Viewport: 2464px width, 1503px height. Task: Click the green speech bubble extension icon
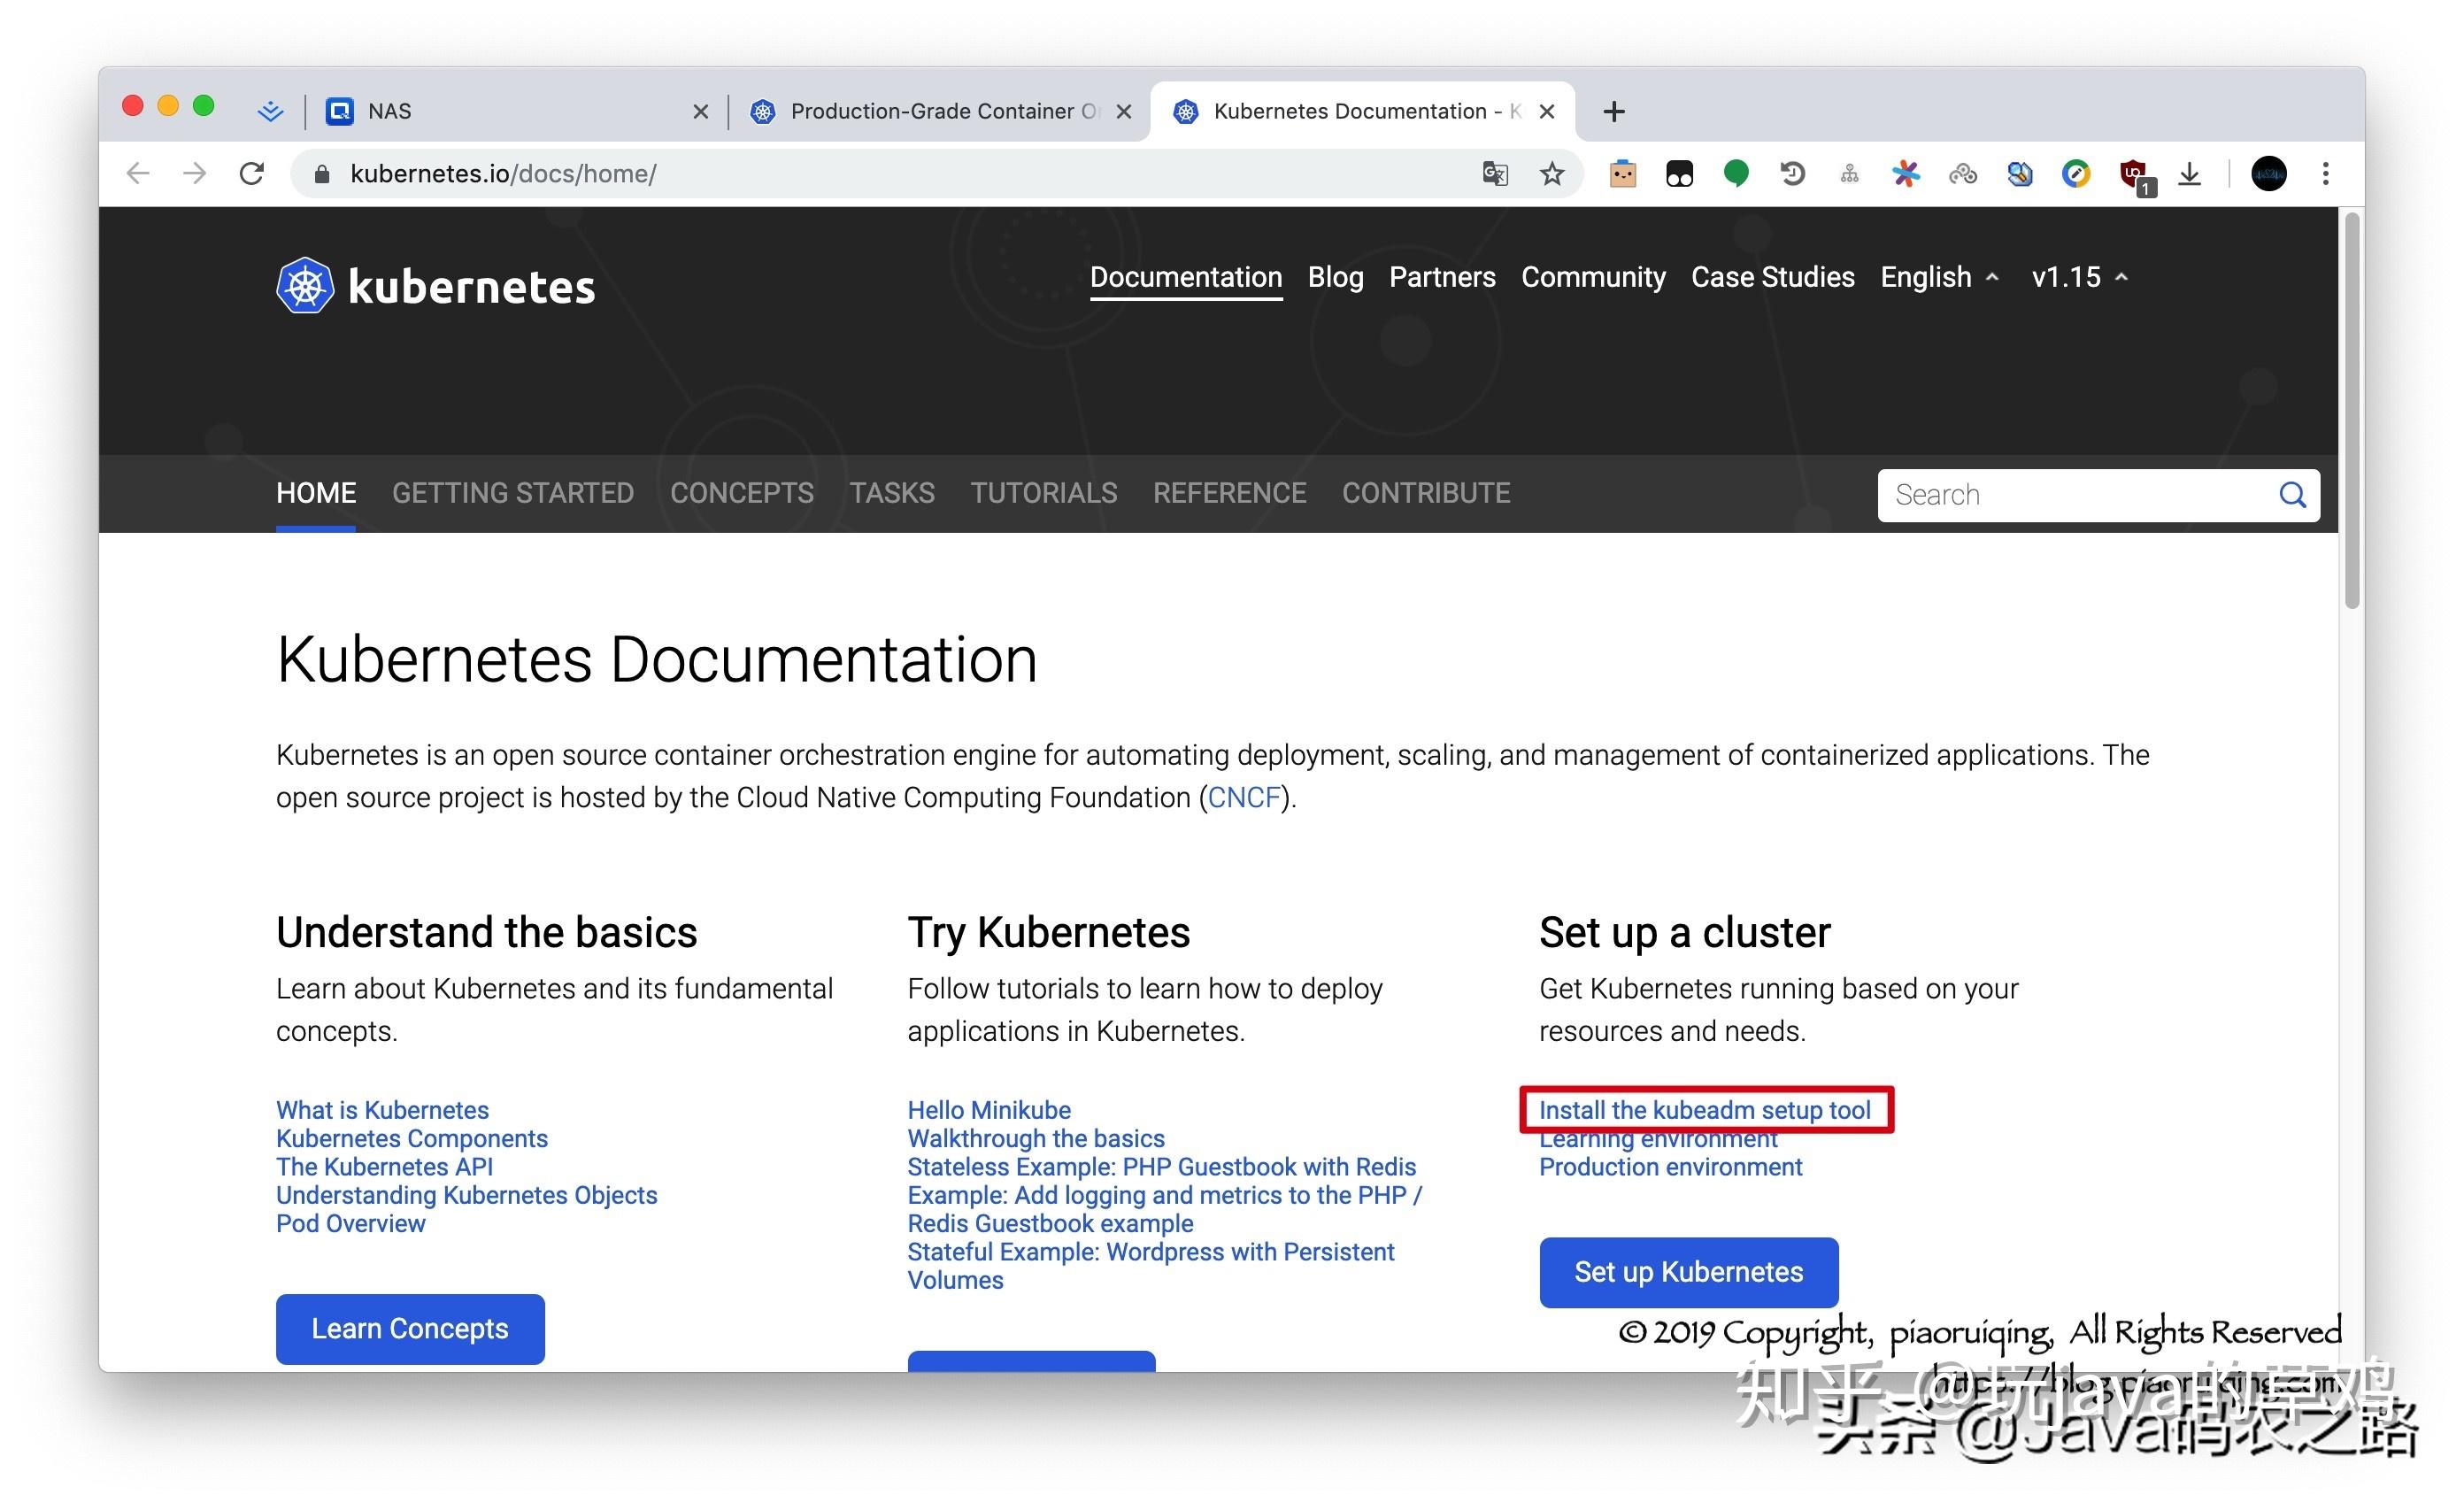(1736, 173)
